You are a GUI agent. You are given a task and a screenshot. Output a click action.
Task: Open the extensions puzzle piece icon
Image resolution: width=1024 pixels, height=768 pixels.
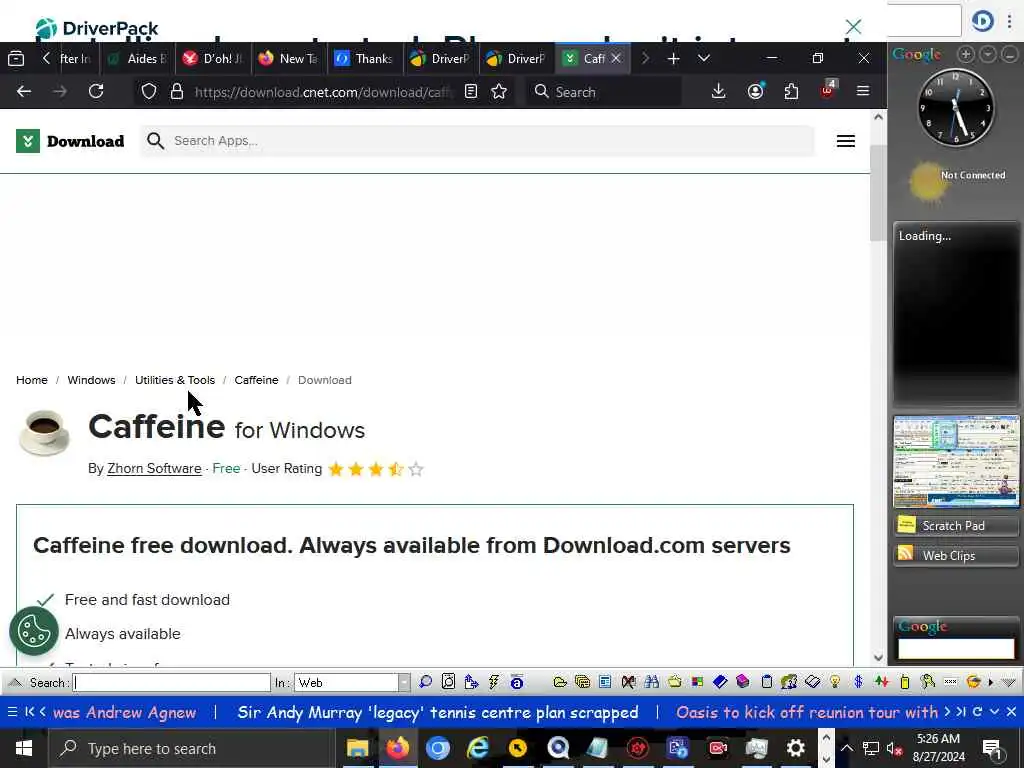tap(792, 91)
